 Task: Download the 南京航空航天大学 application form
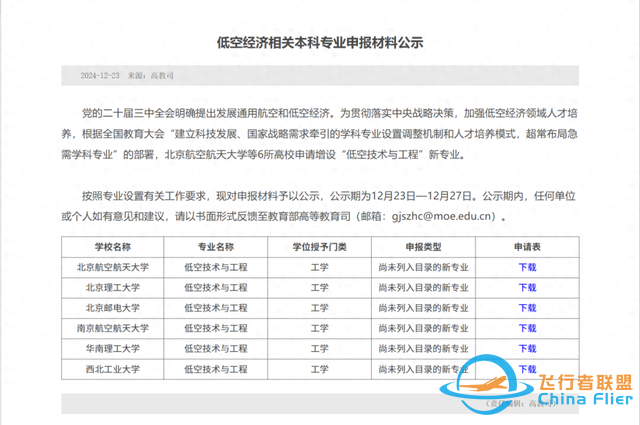pyautogui.click(x=527, y=329)
